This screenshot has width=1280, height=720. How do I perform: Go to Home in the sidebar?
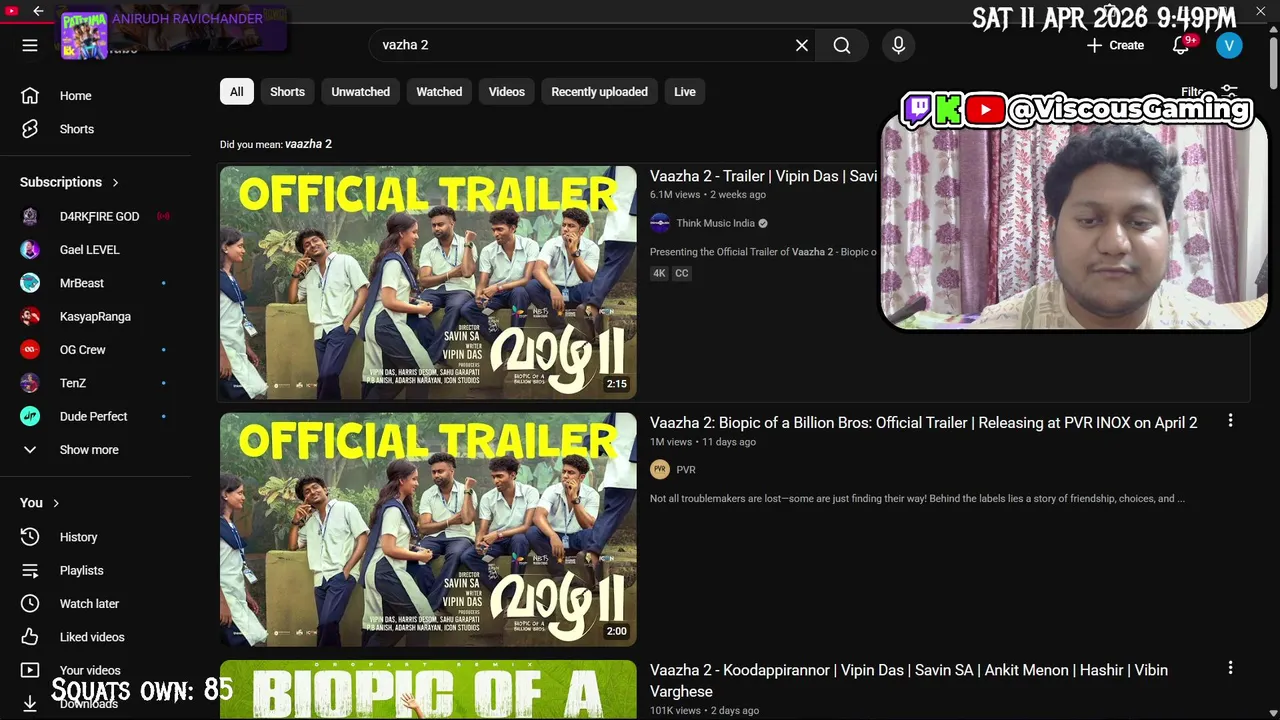coord(96,96)
